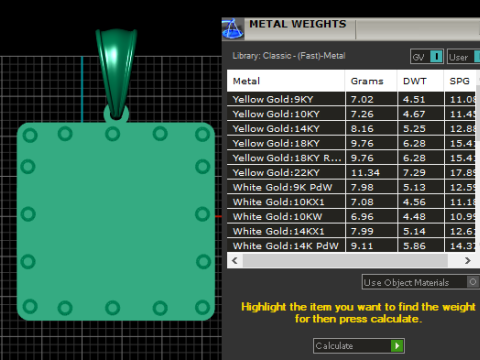Select the Yellow Gold:22KY row
Viewport: 480px width, 360px height.
pyautogui.click(x=351, y=173)
